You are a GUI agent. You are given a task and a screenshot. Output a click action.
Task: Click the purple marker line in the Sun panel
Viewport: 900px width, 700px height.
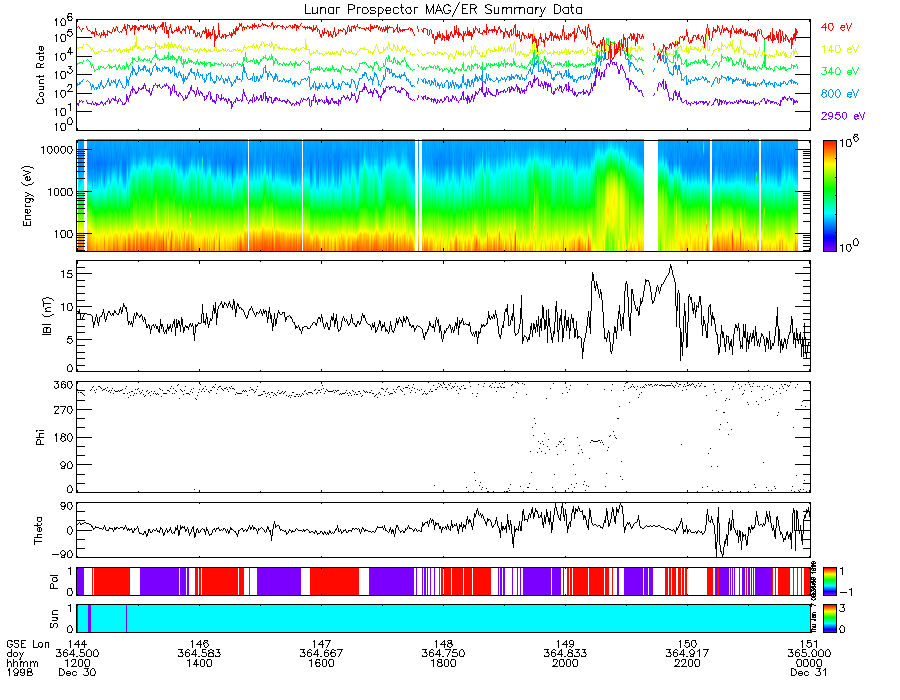[126, 618]
